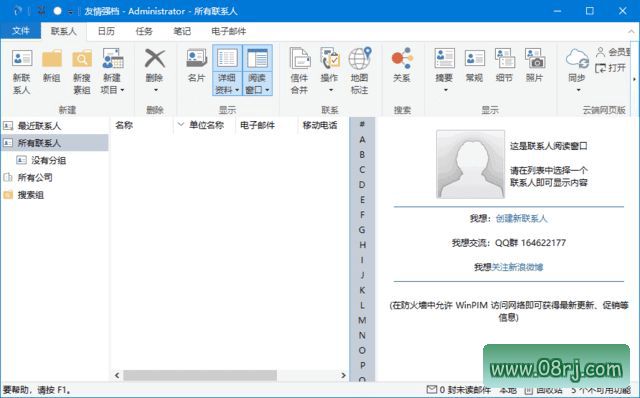640x398 pixels.
Task: Select the Contacts (联系人) ribbon tab
Action: click(63, 31)
